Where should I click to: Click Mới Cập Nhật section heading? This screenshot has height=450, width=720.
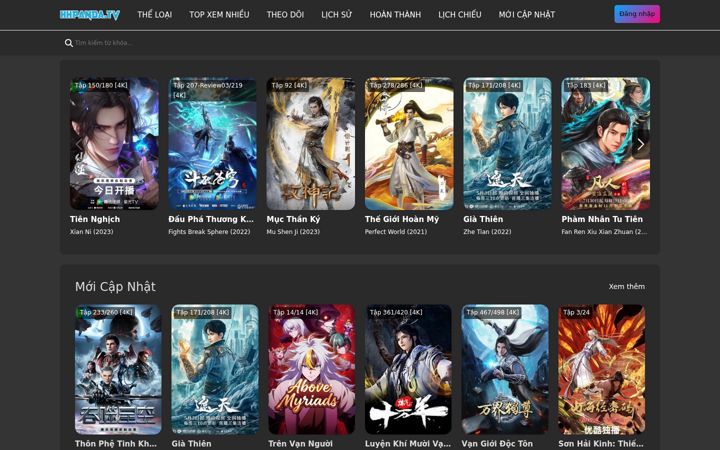click(115, 287)
